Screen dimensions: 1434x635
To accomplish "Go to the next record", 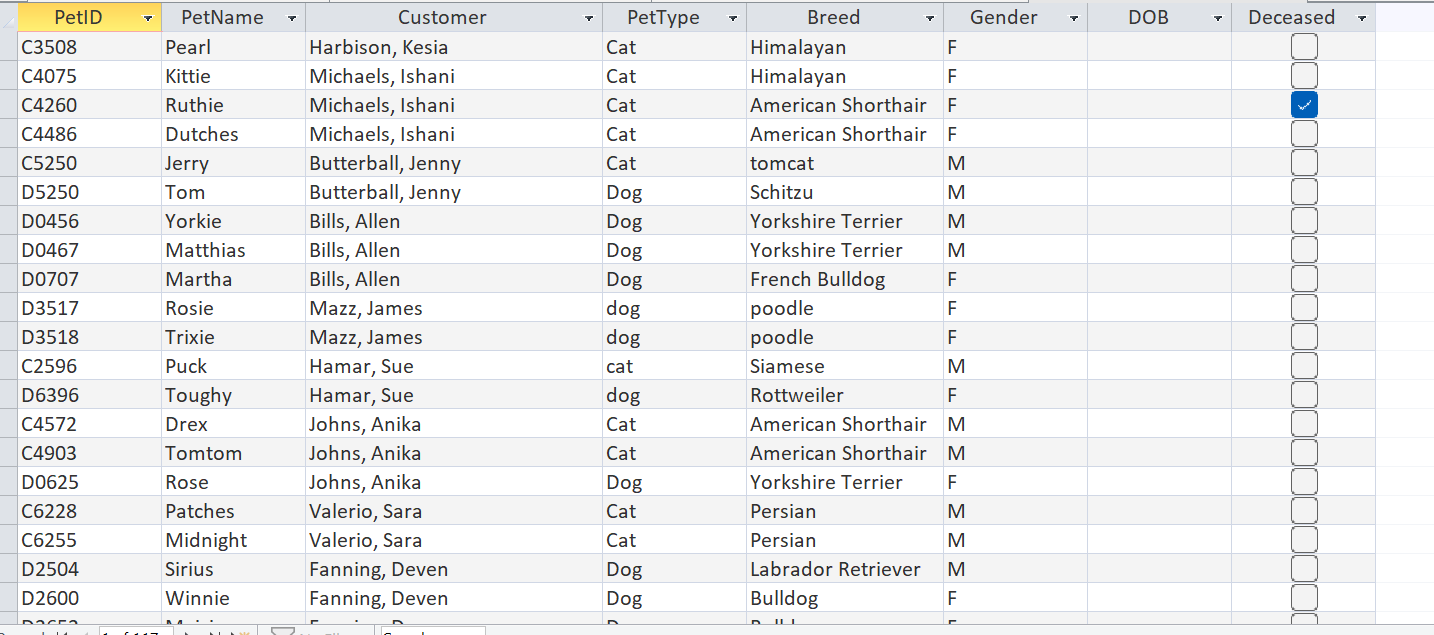I will [185, 631].
